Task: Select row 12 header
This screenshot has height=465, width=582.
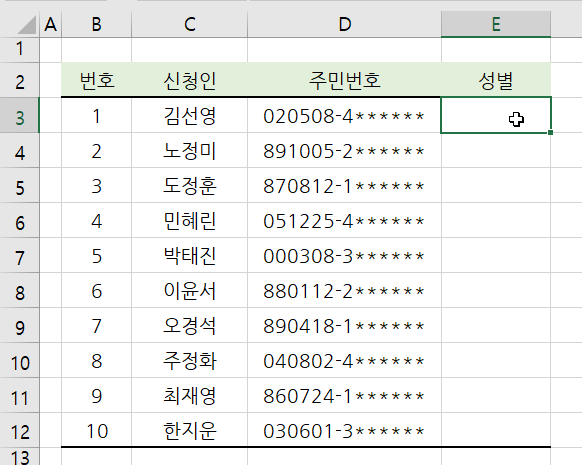Action: click(x=19, y=430)
